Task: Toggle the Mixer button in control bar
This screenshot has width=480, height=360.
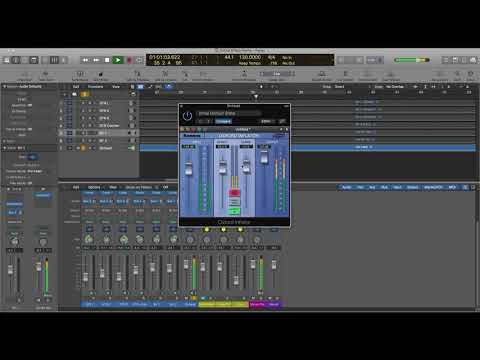Action: coord(54,60)
